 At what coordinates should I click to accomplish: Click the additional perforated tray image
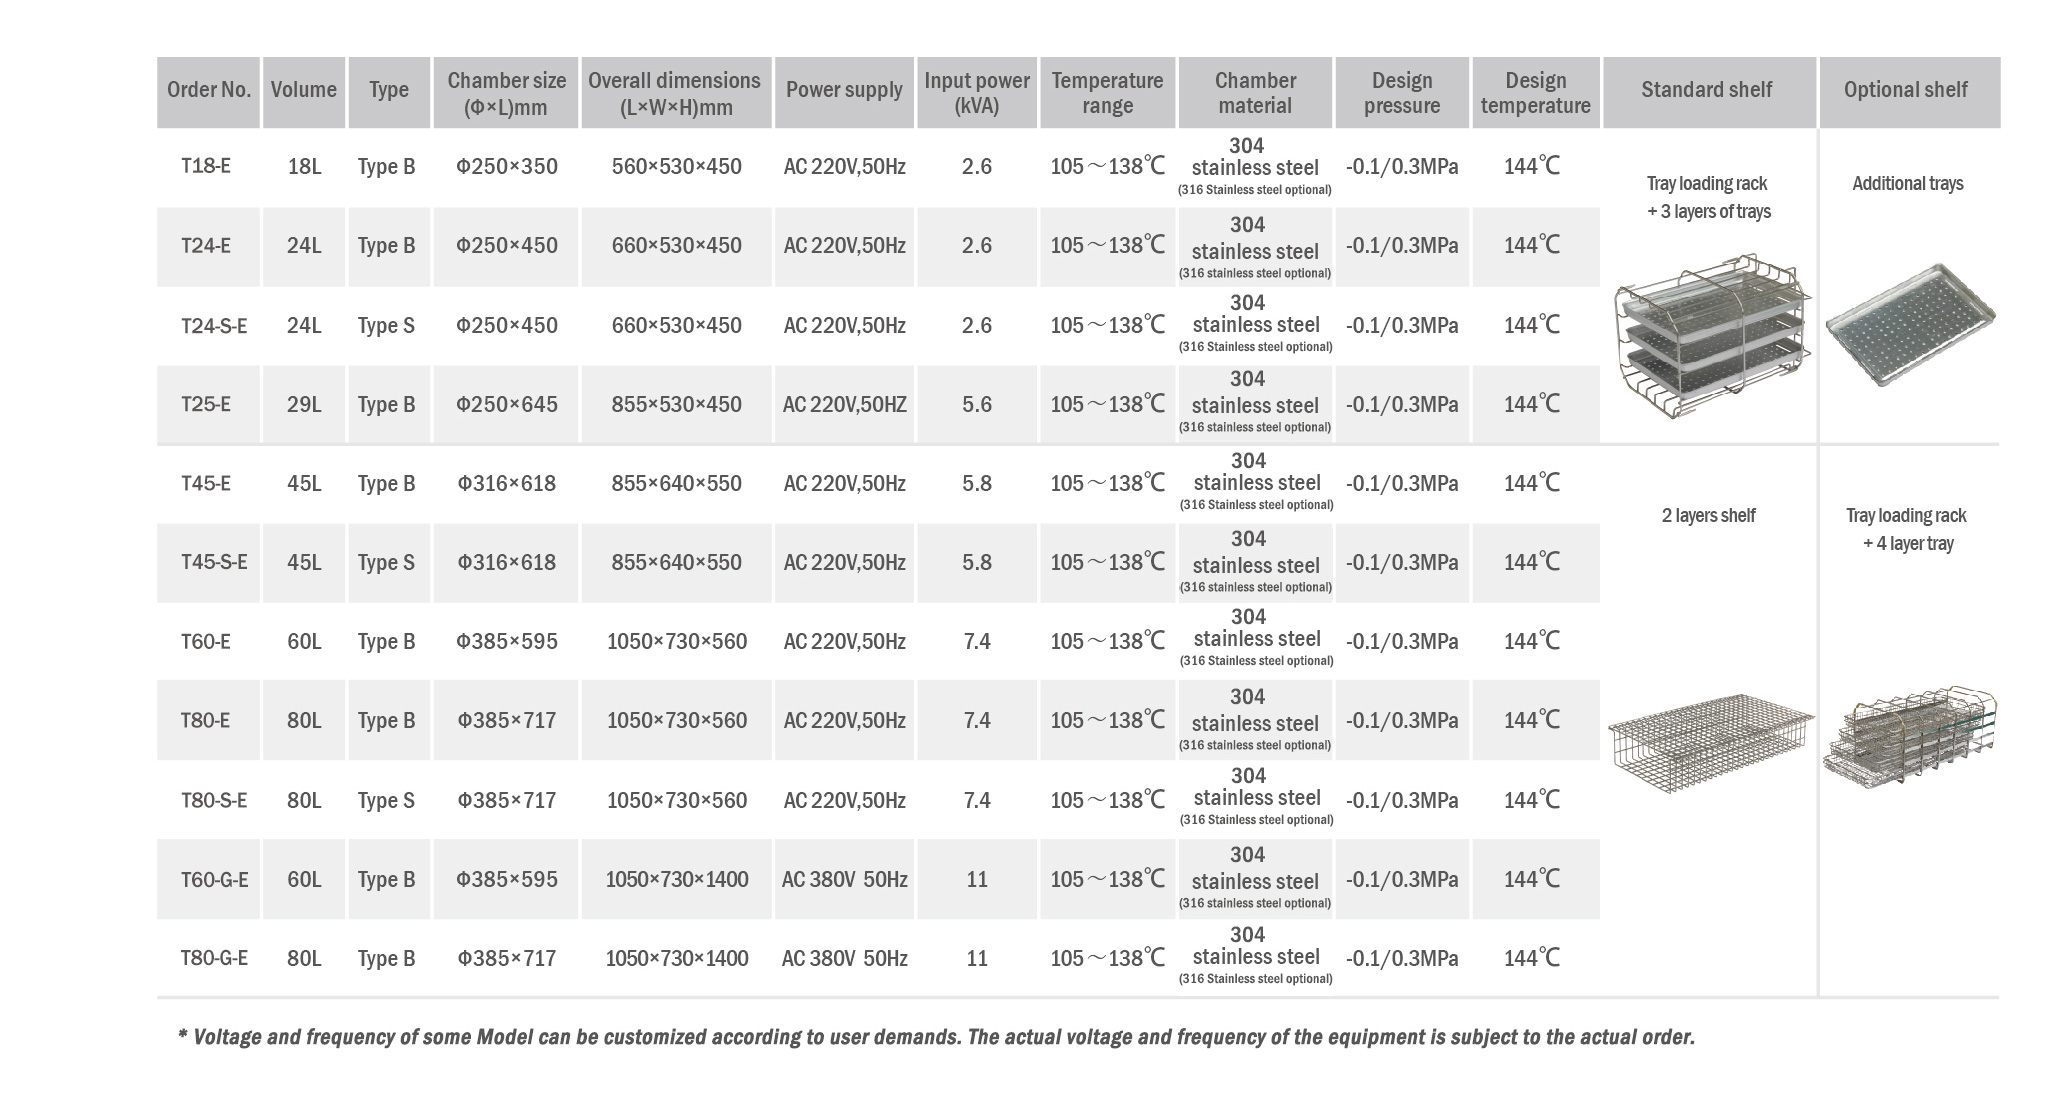[1909, 324]
